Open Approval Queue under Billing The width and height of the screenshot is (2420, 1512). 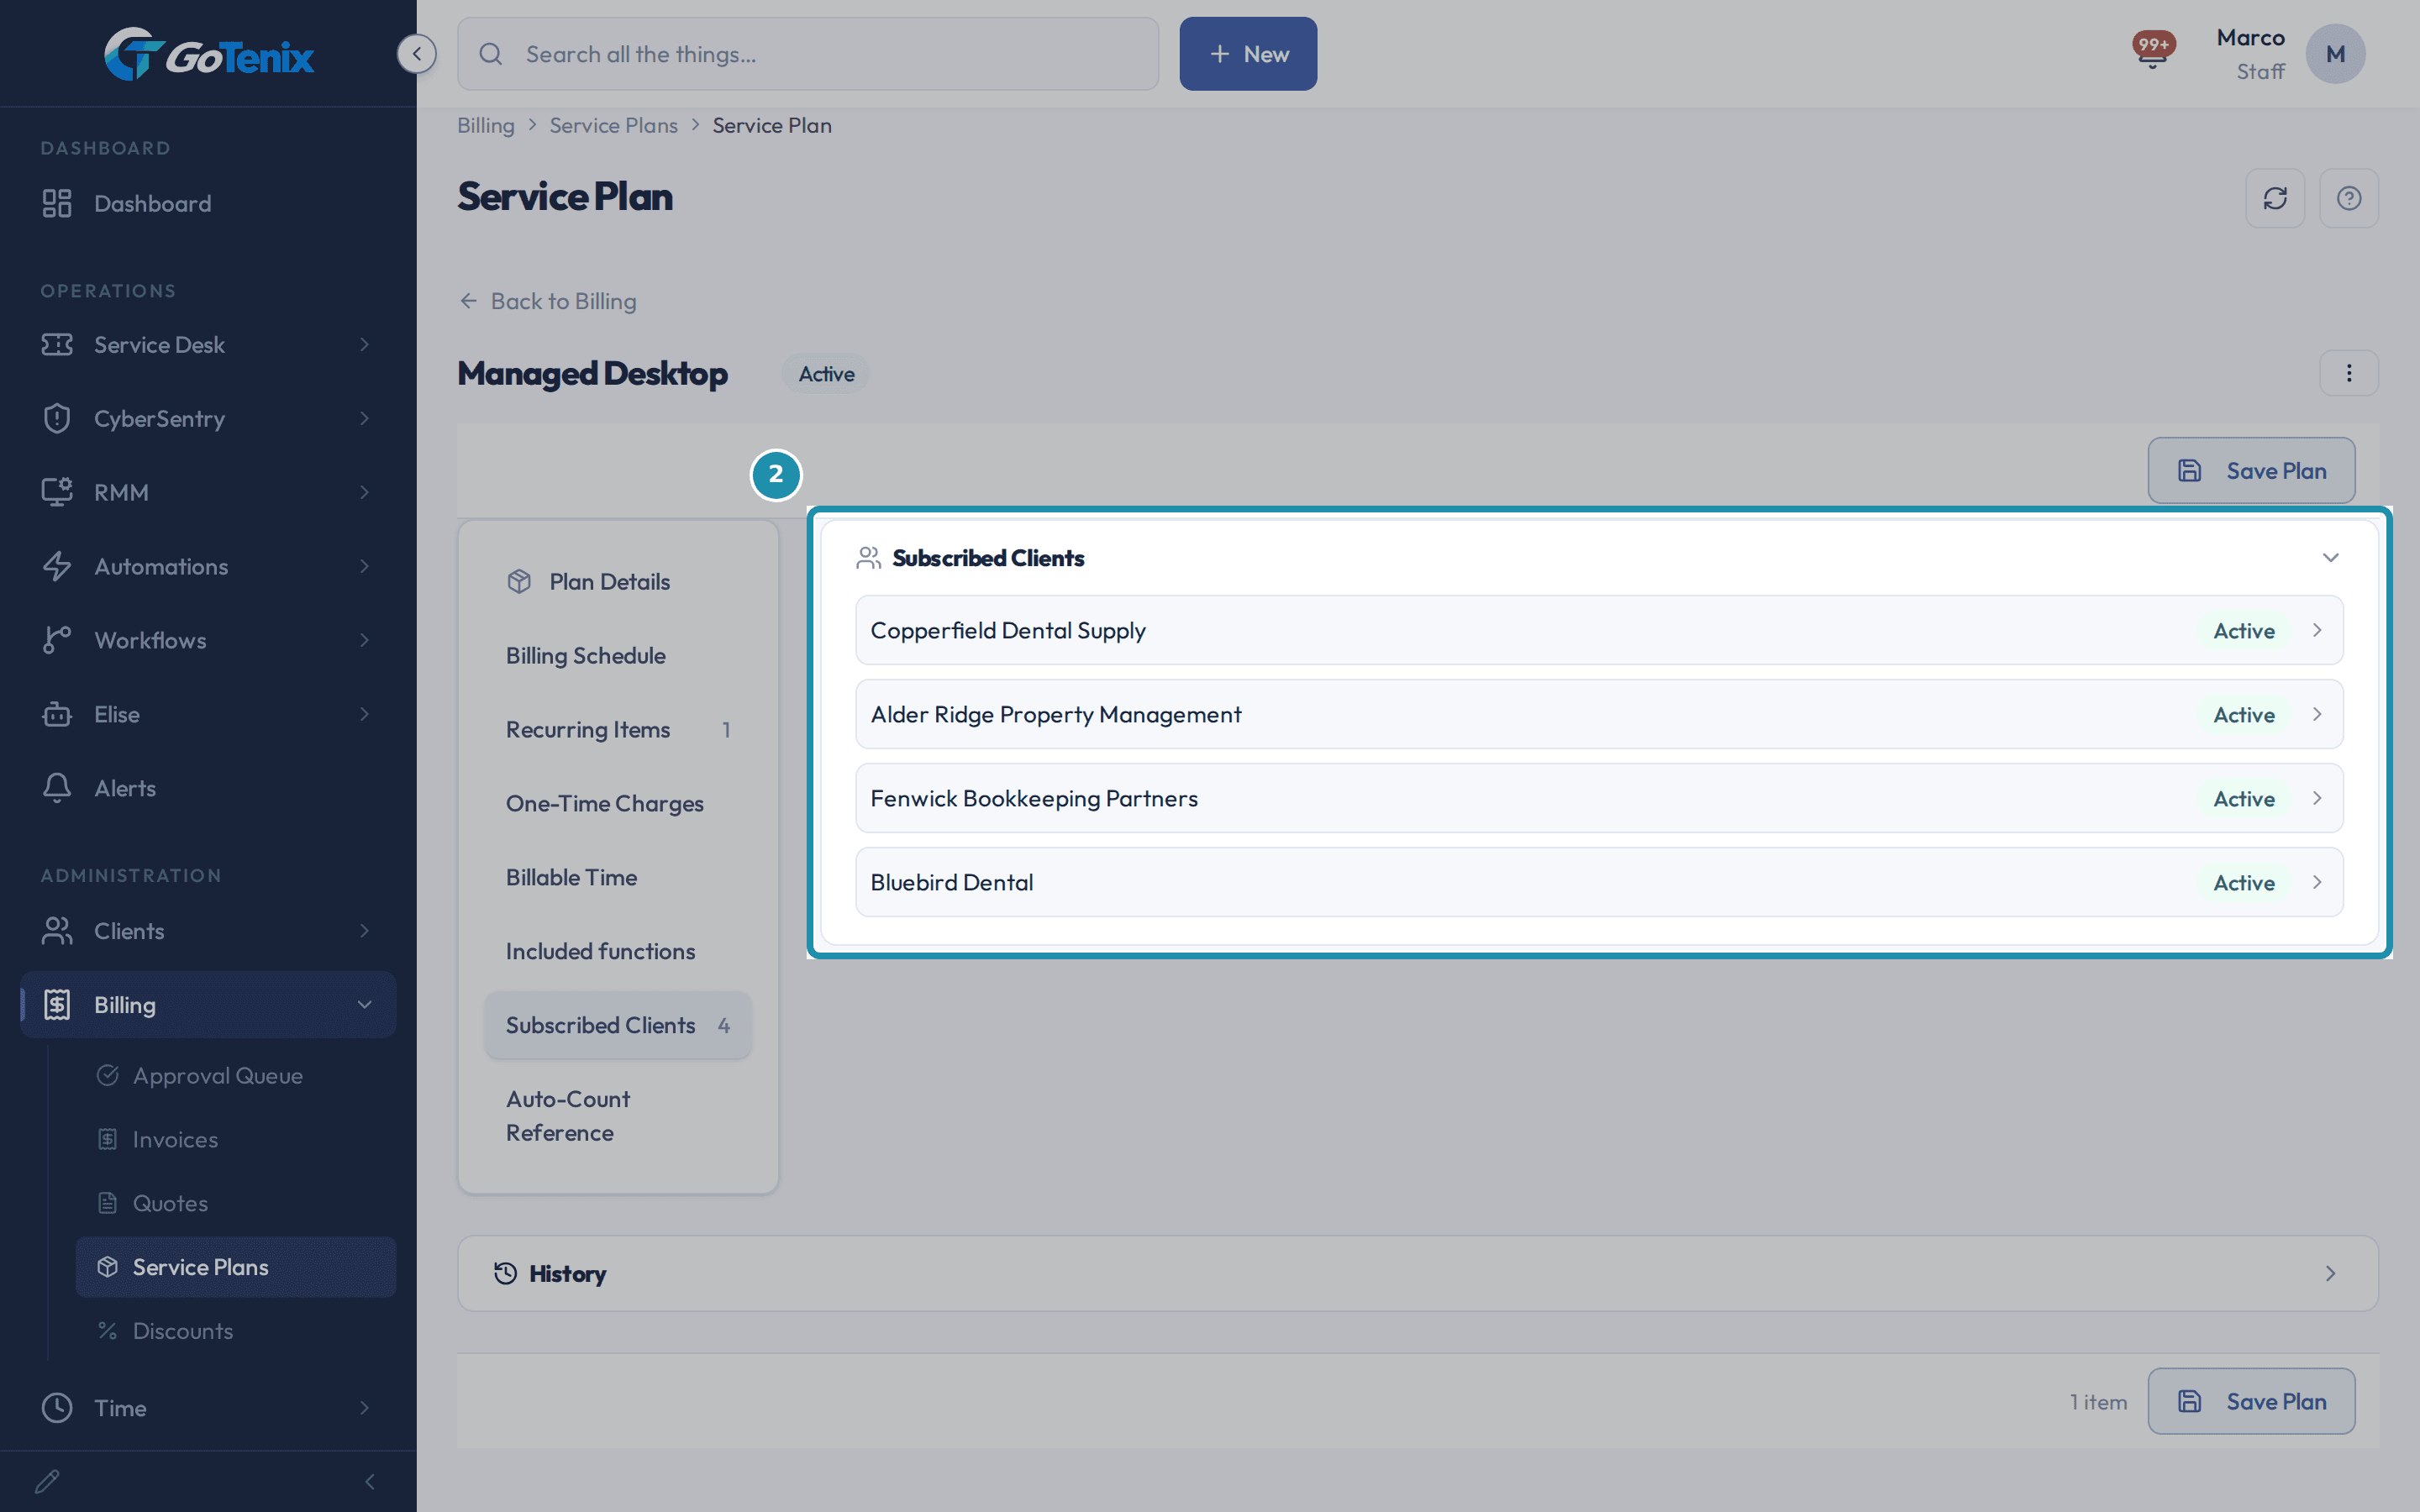pyautogui.click(x=236, y=1075)
